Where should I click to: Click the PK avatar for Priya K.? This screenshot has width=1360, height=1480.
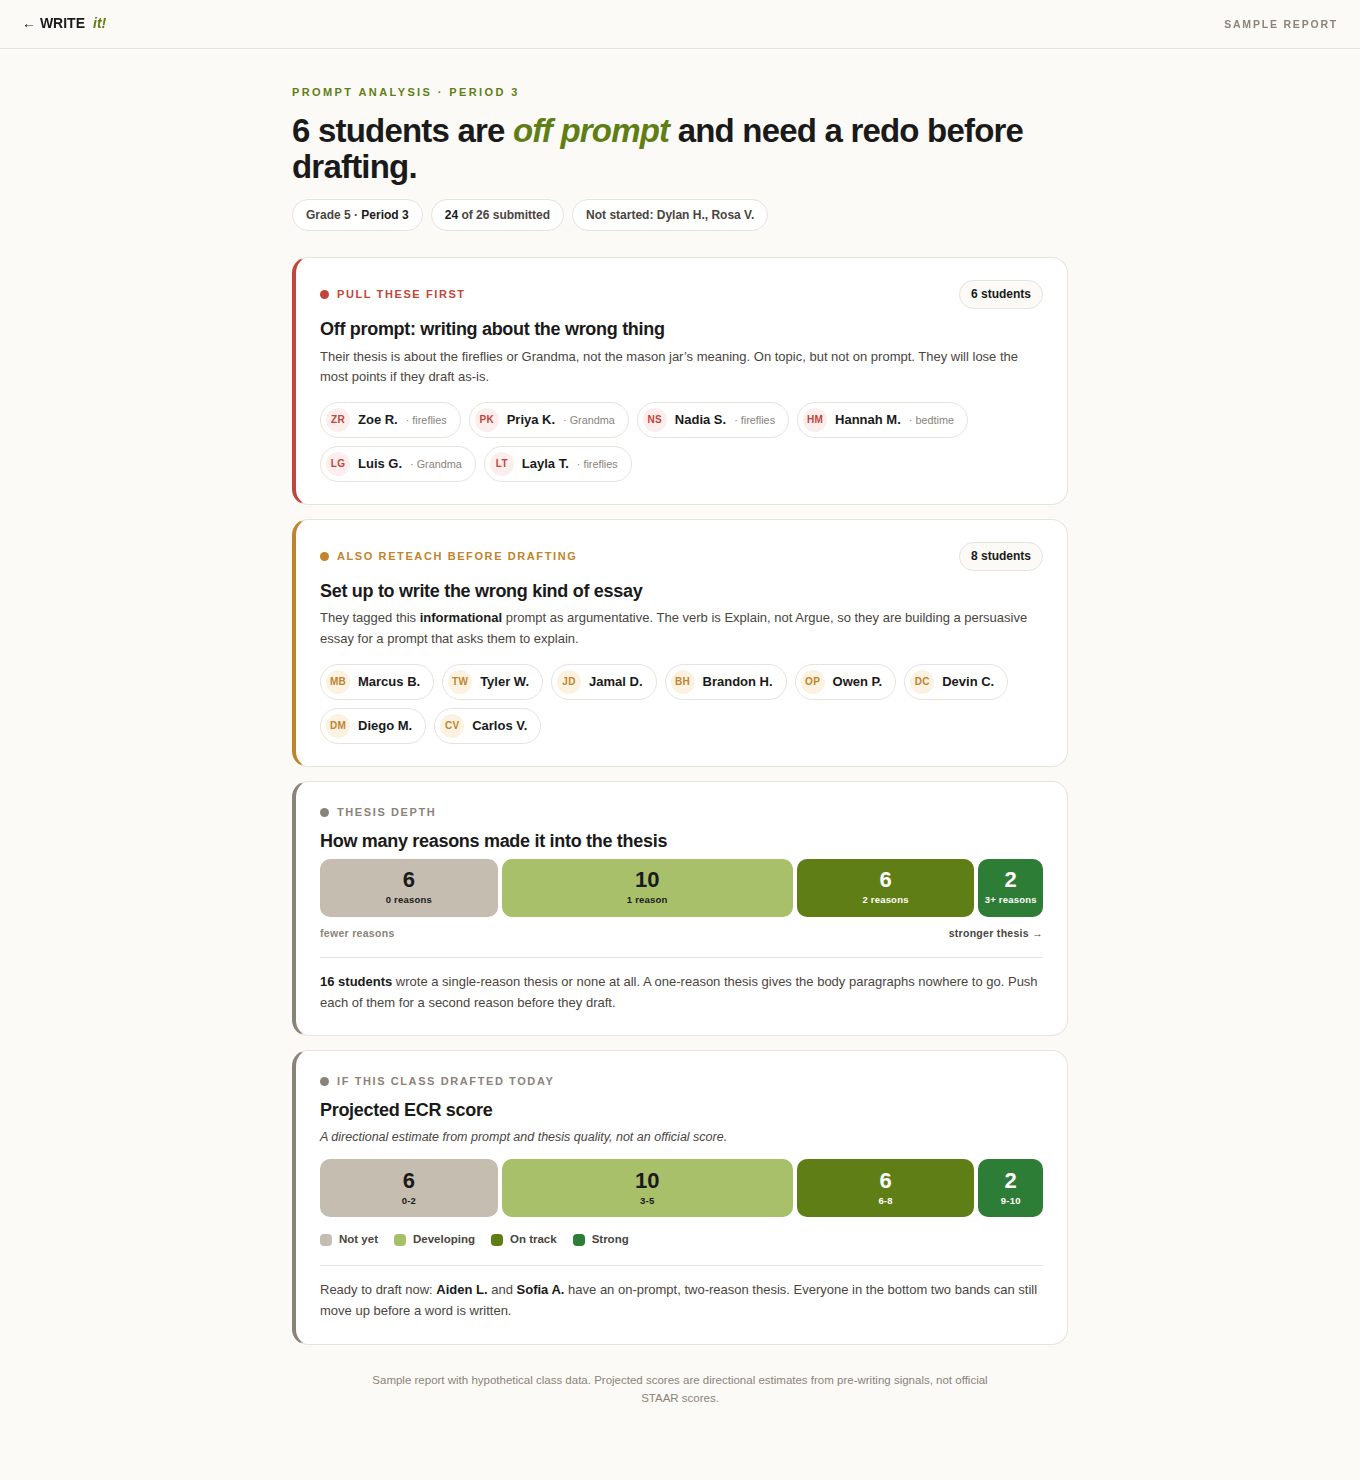487,420
